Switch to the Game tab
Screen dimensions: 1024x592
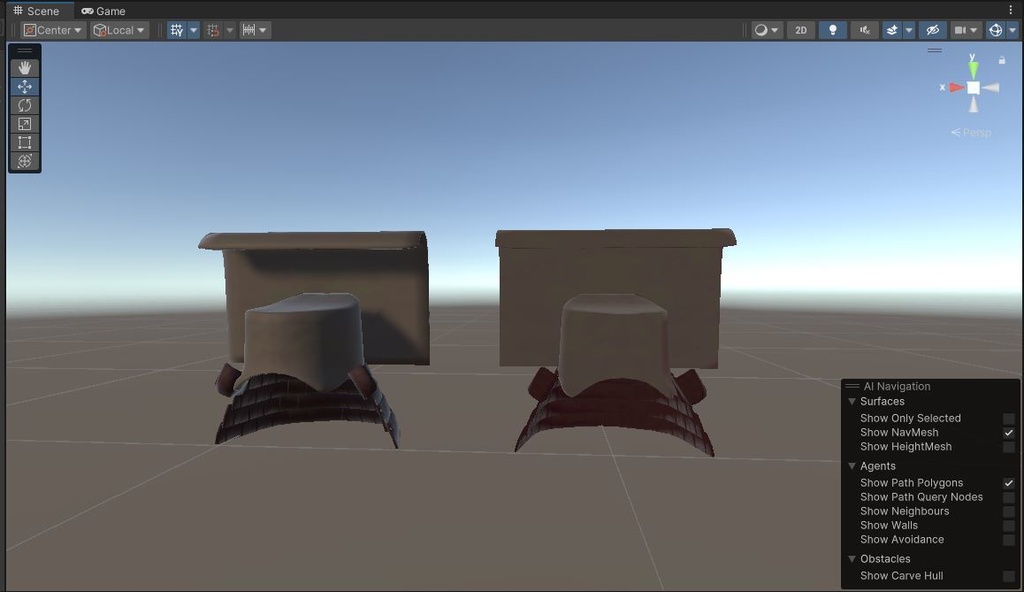pyautogui.click(x=103, y=10)
